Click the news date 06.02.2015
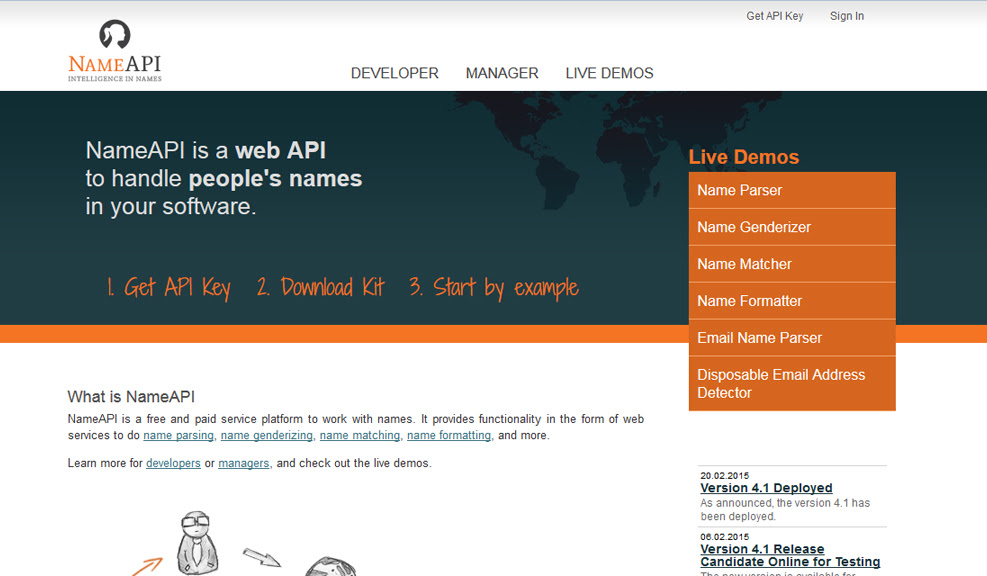This screenshot has width=987, height=576. tap(725, 537)
